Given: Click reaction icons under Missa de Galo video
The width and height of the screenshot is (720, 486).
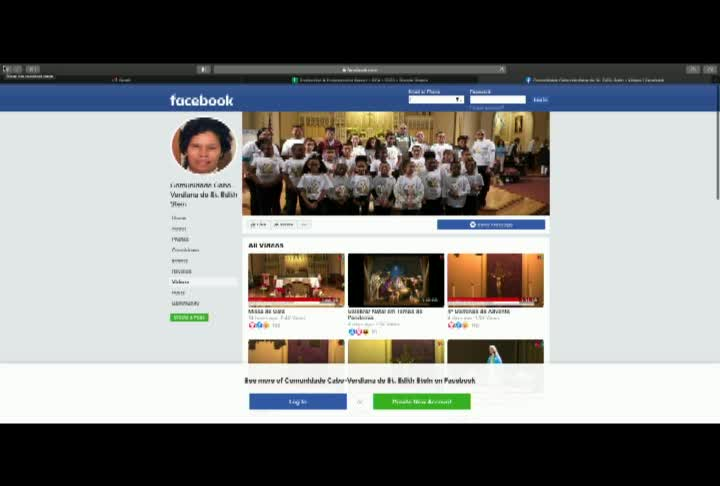Looking at the screenshot, I should pyautogui.click(x=259, y=325).
